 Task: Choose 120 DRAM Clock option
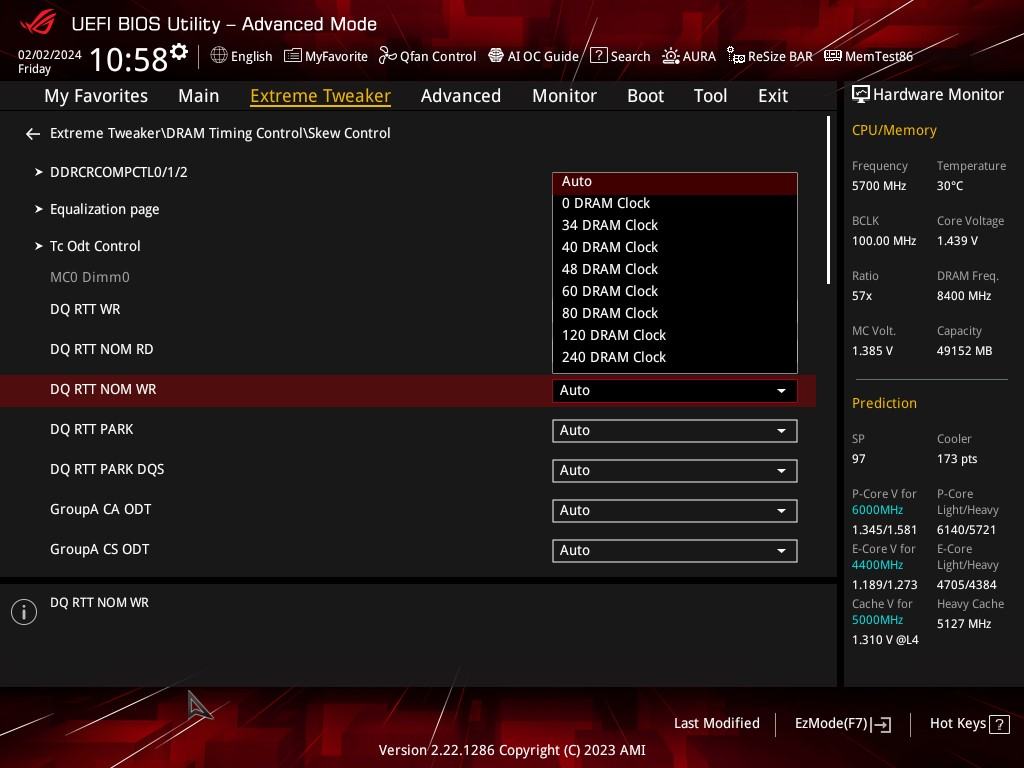tap(675, 336)
